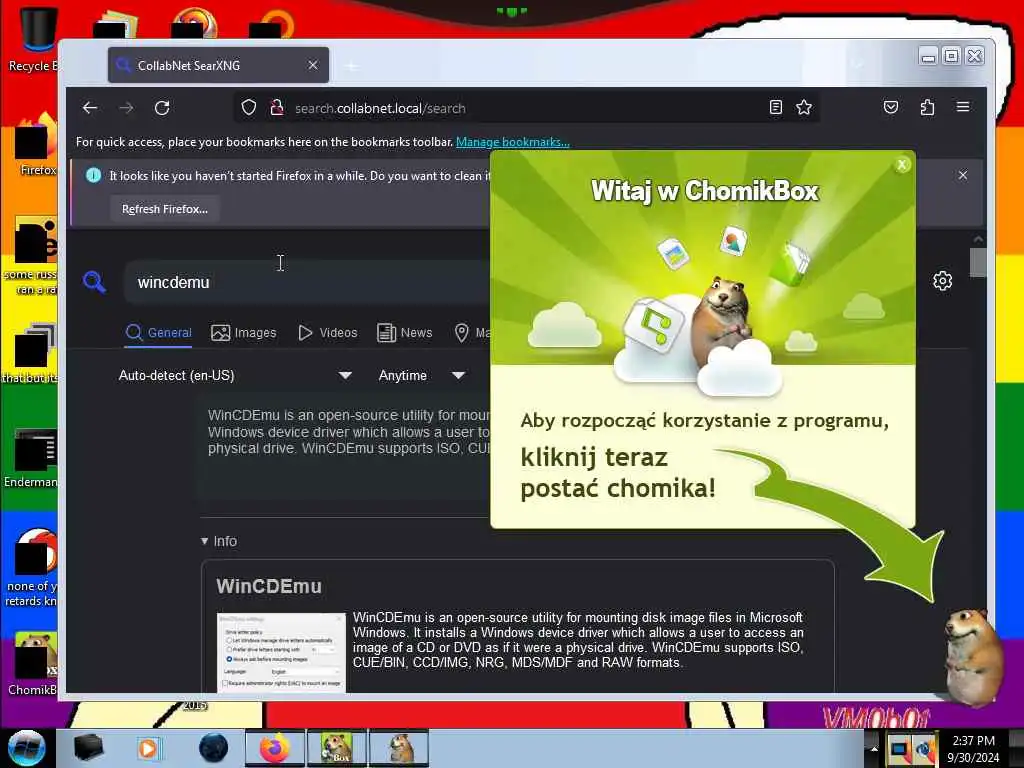Screen dimensions: 1024x768
Task: Open the media player taskbar icon
Action: (148, 748)
